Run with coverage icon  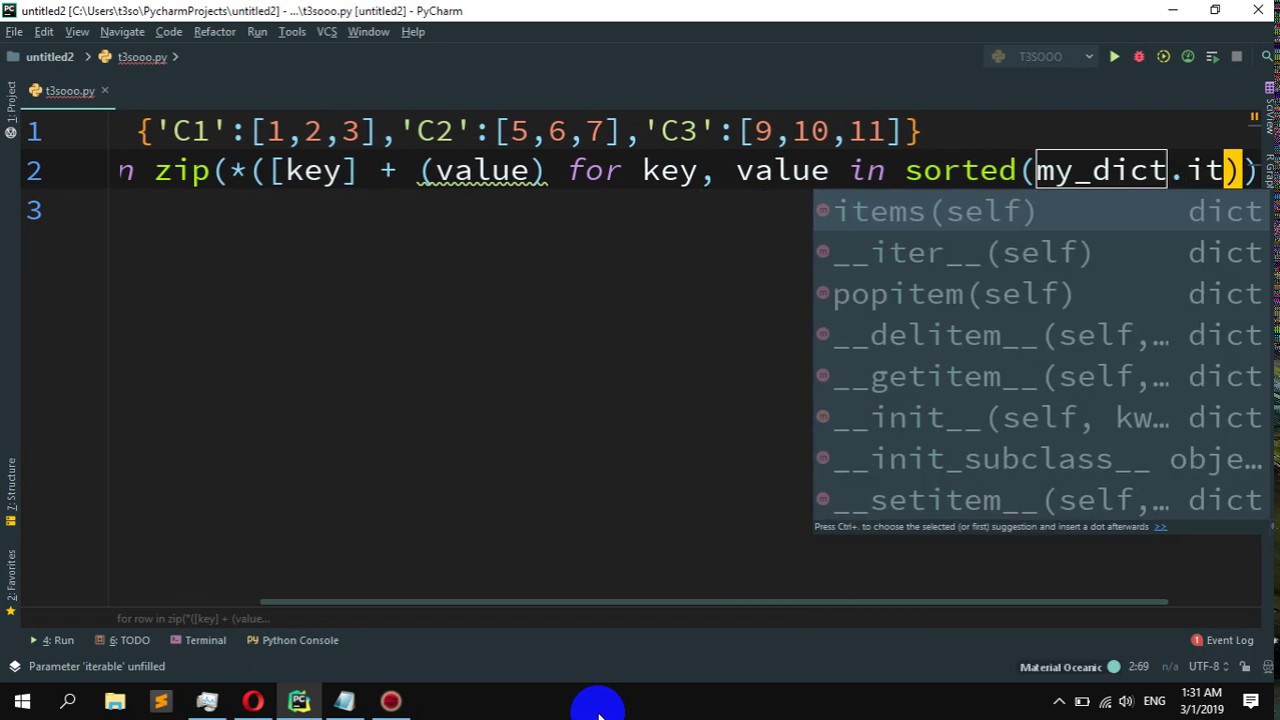coord(1163,57)
